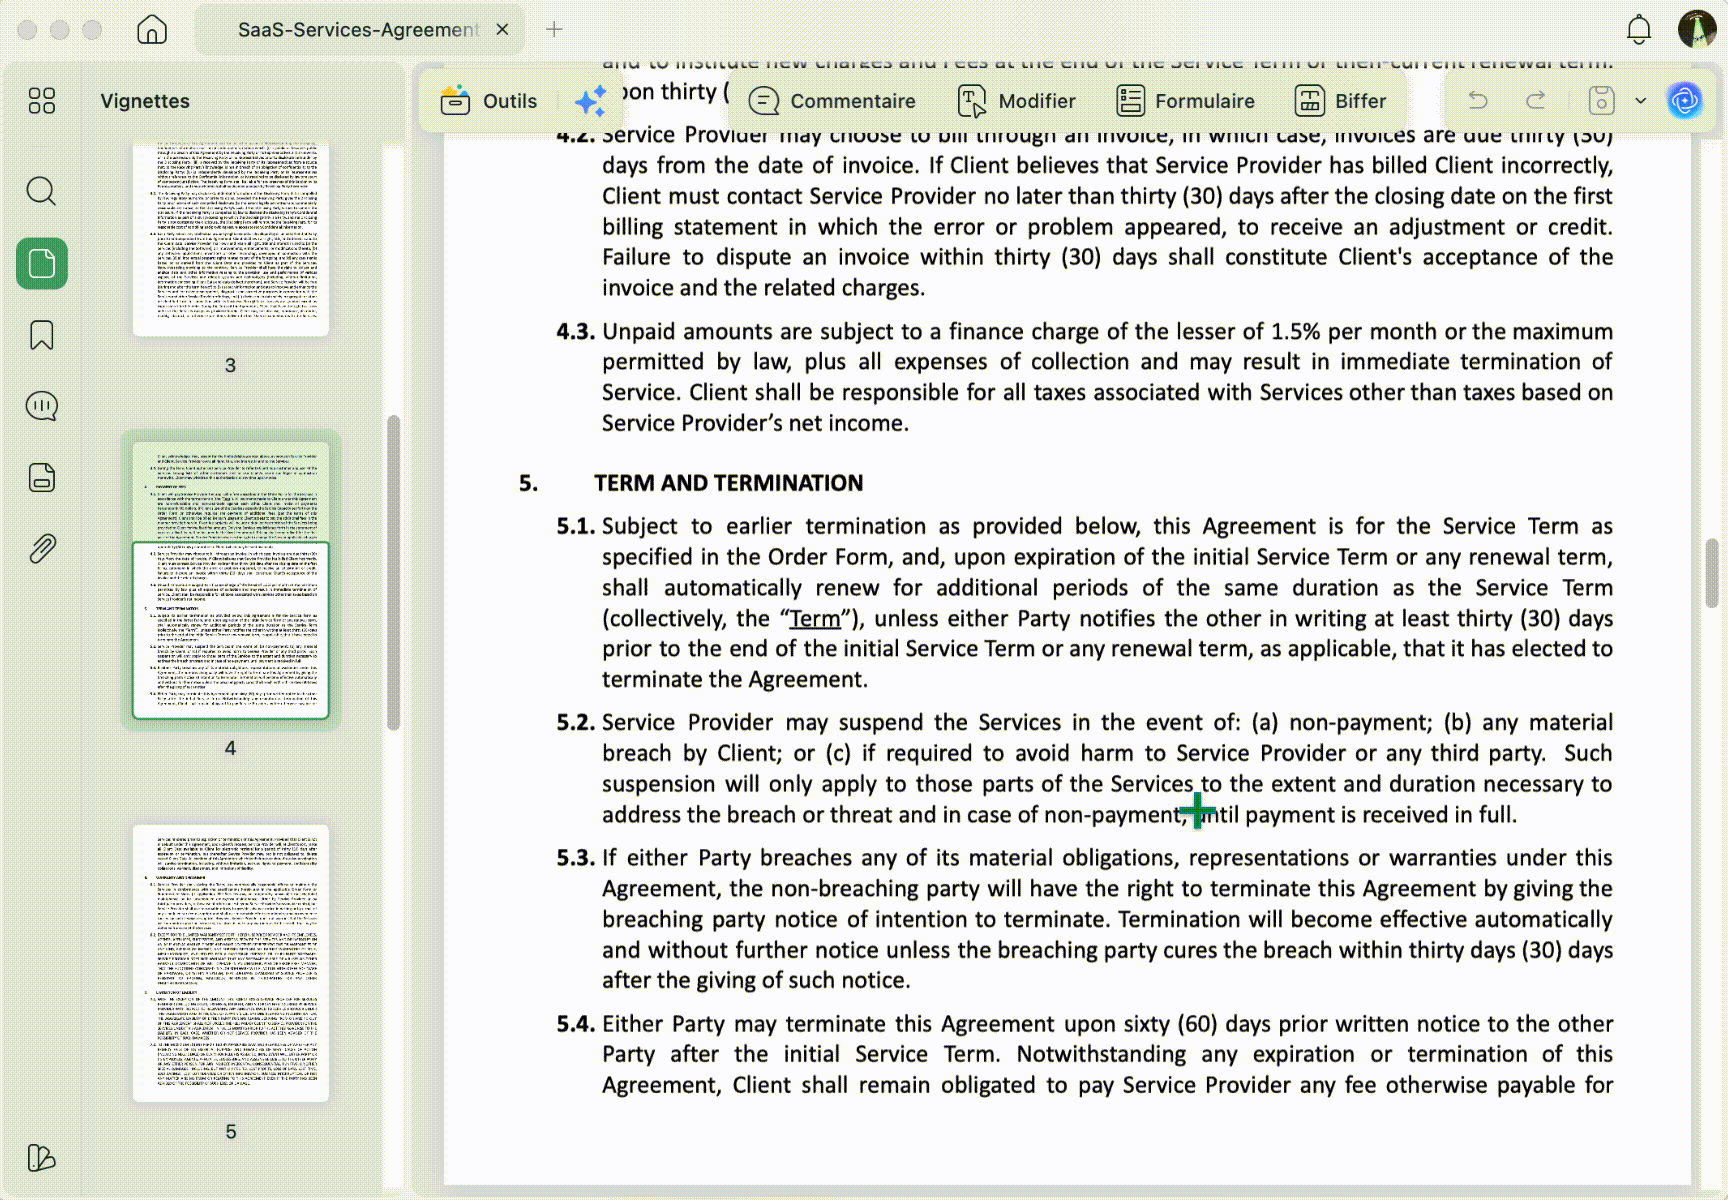Screen dimensions: 1728x1200
Task: Open the Outils menu
Action: coord(489,101)
